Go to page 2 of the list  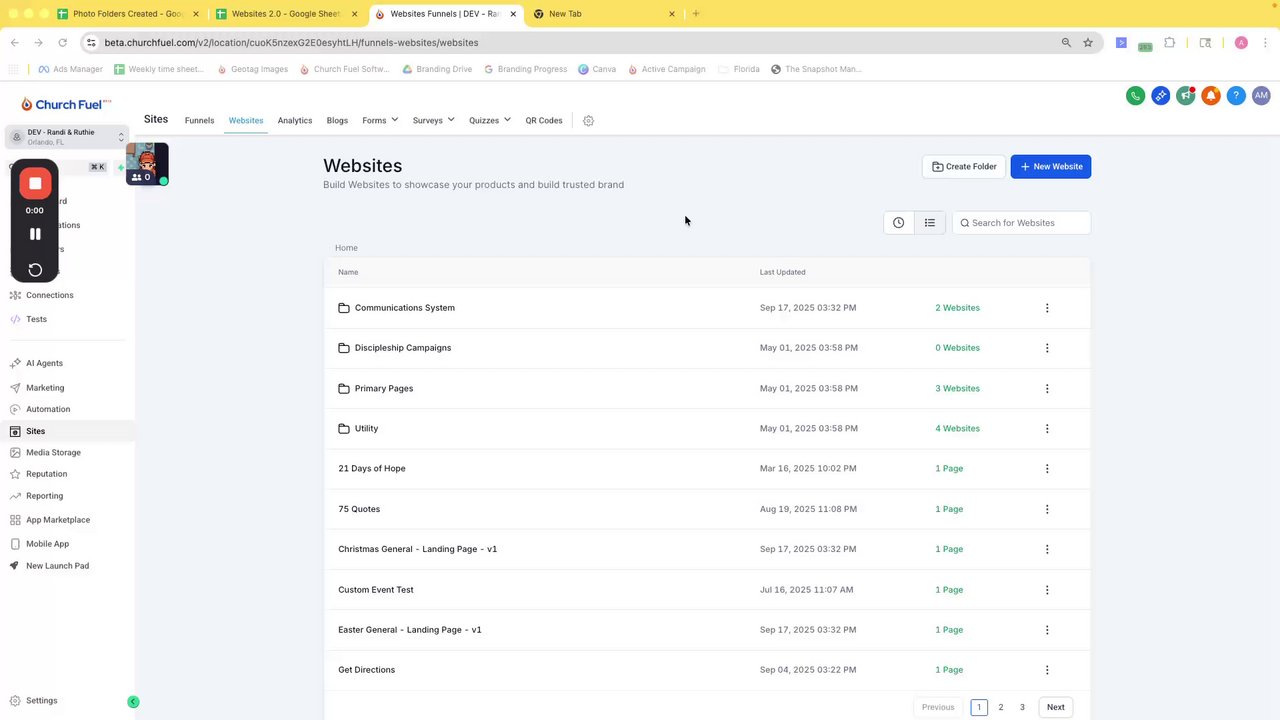coord(1000,707)
